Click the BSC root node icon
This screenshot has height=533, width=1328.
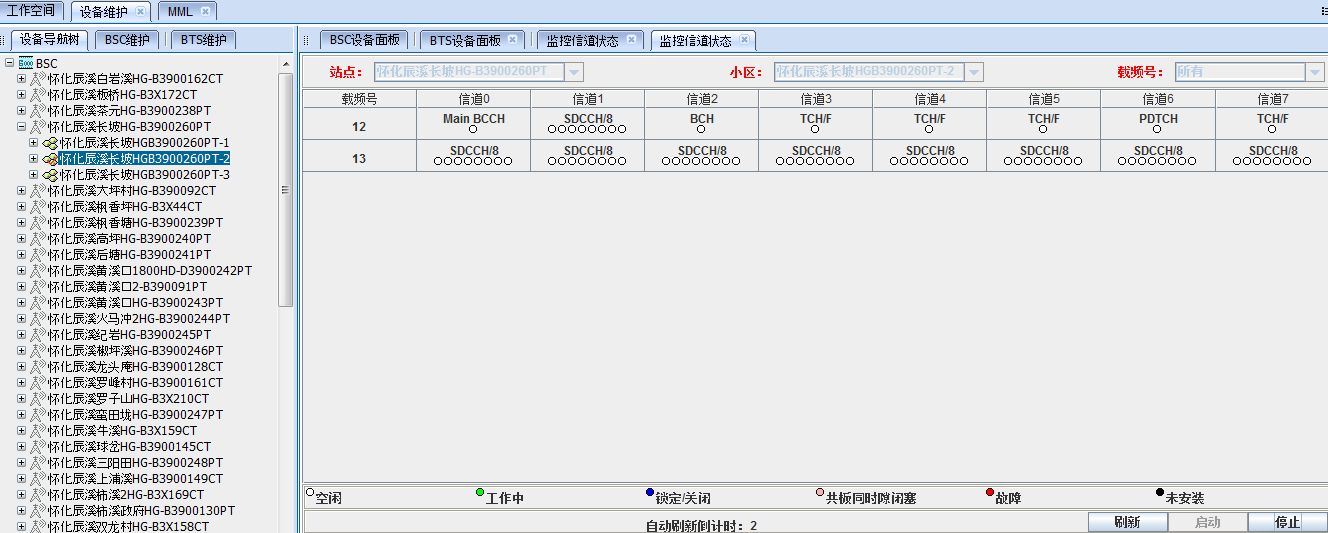tap(25, 63)
